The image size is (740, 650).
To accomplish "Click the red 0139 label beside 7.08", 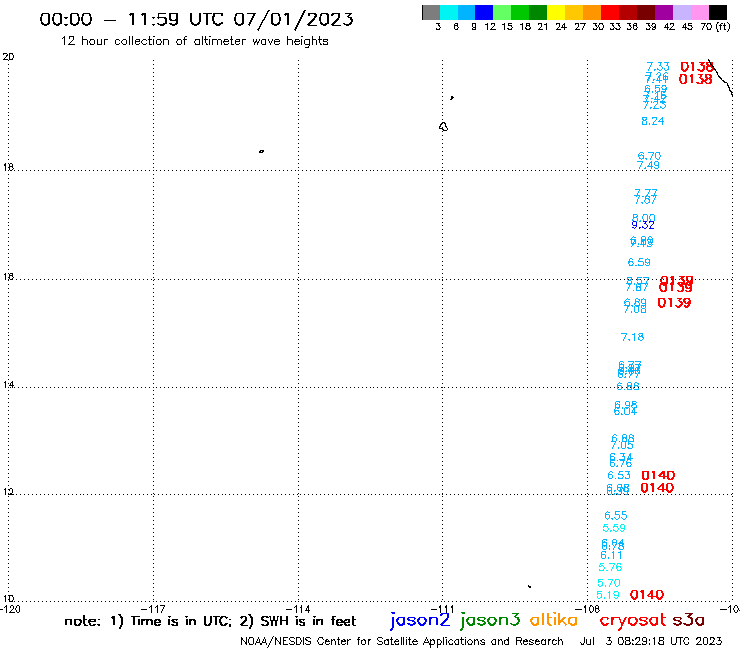I will tap(674, 303).
